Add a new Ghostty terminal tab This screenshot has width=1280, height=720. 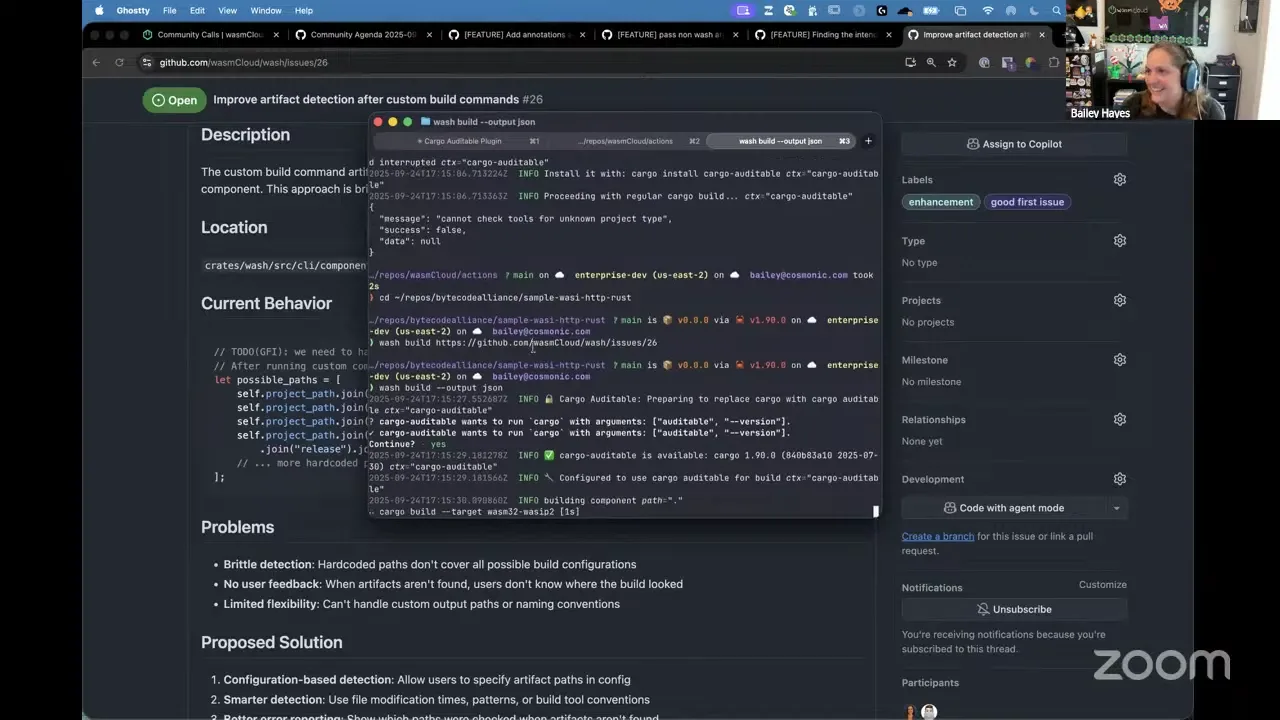coord(868,141)
